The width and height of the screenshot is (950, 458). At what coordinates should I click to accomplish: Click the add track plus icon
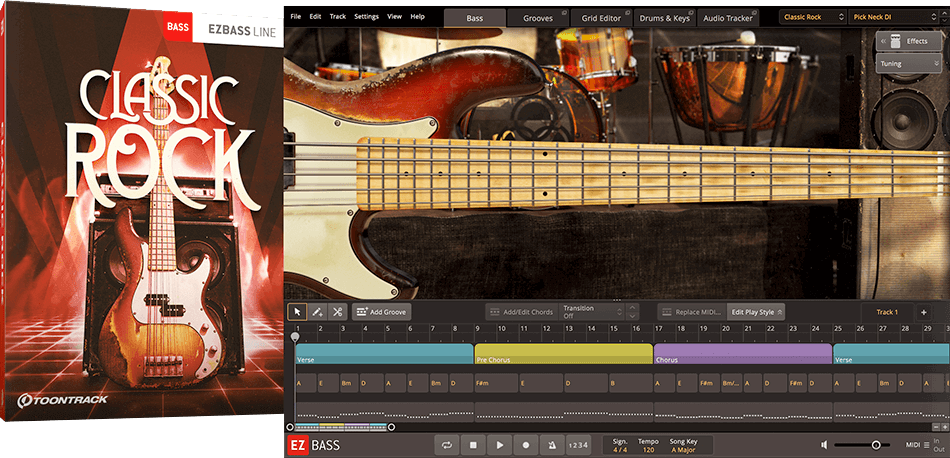[x=923, y=312]
